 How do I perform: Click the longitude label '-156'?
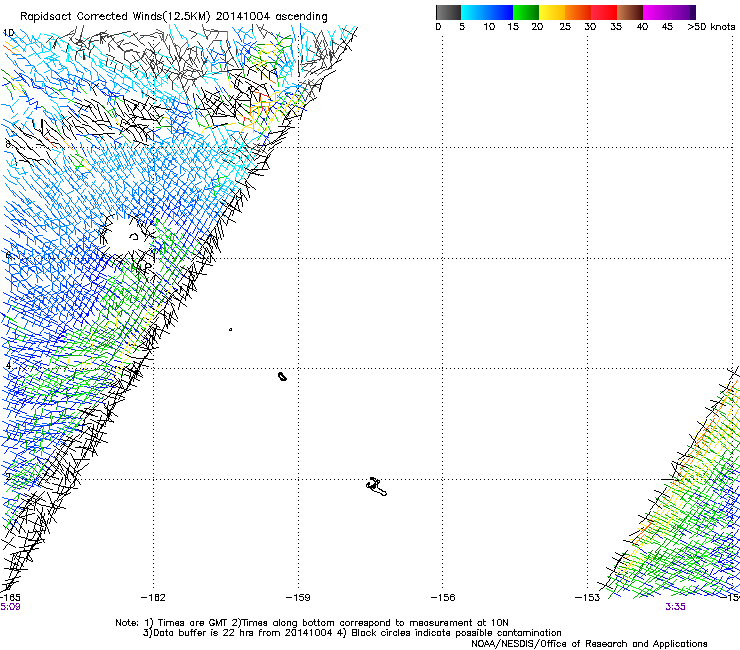(443, 598)
